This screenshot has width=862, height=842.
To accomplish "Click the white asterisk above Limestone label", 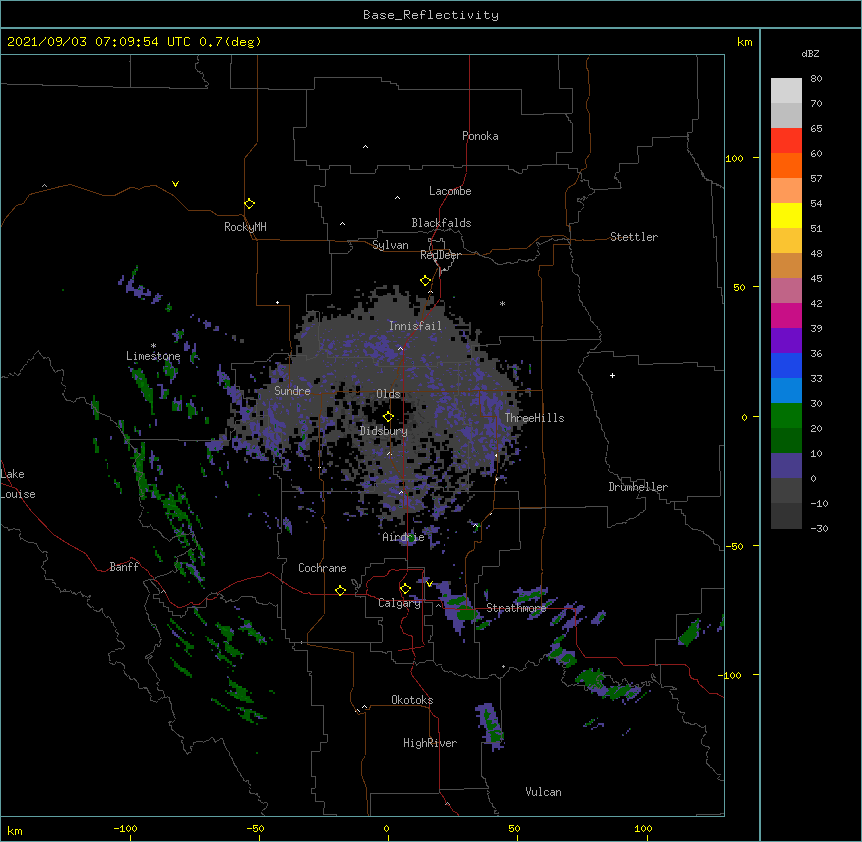I will (153, 346).
